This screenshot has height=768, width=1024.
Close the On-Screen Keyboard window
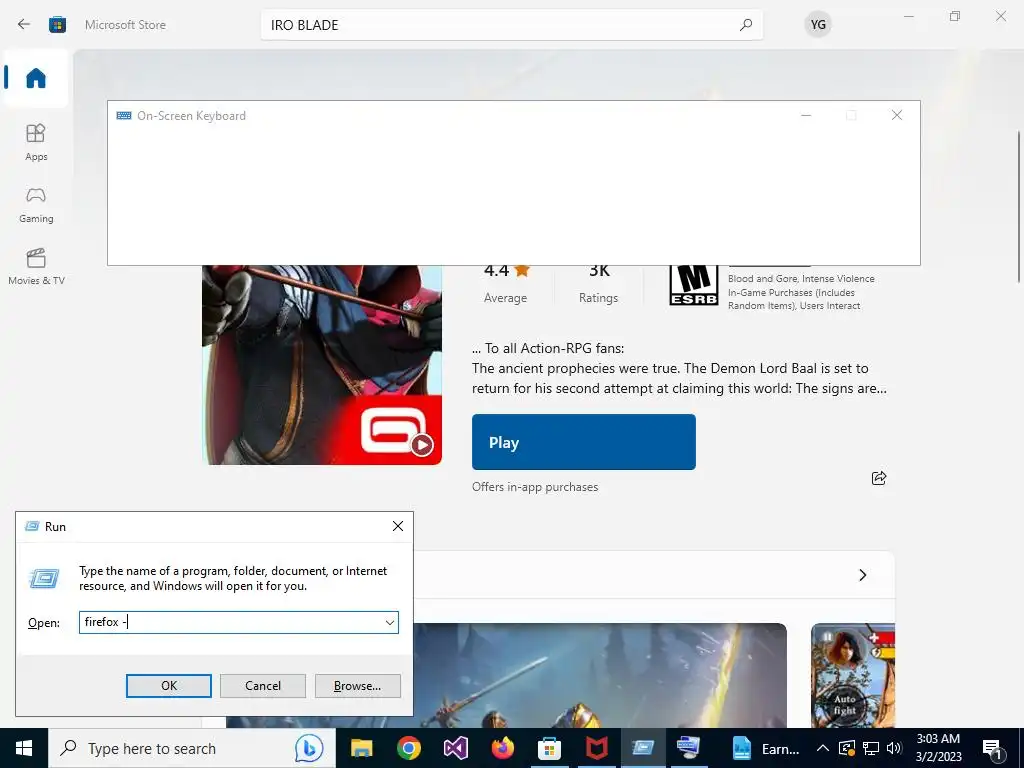(x=897, y=116)
